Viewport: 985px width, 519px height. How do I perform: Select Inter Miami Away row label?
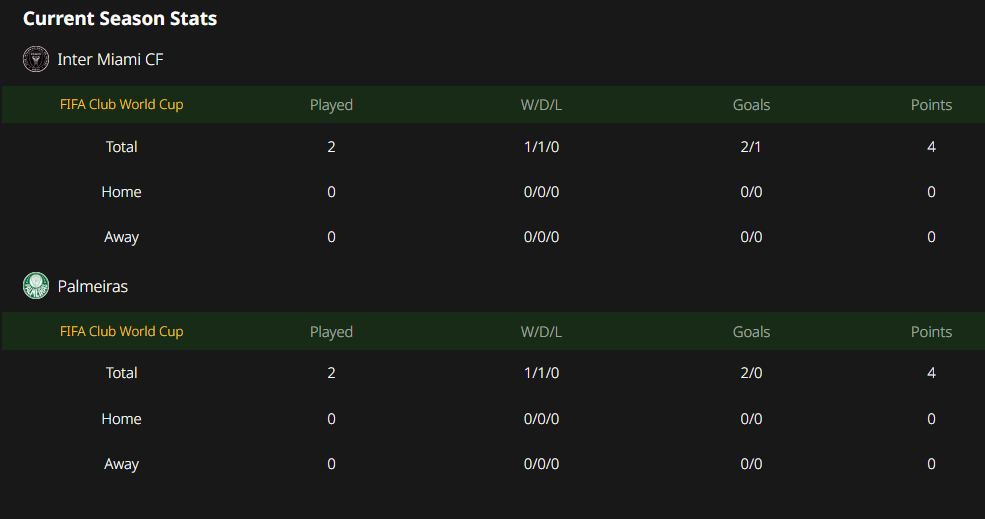121,237
